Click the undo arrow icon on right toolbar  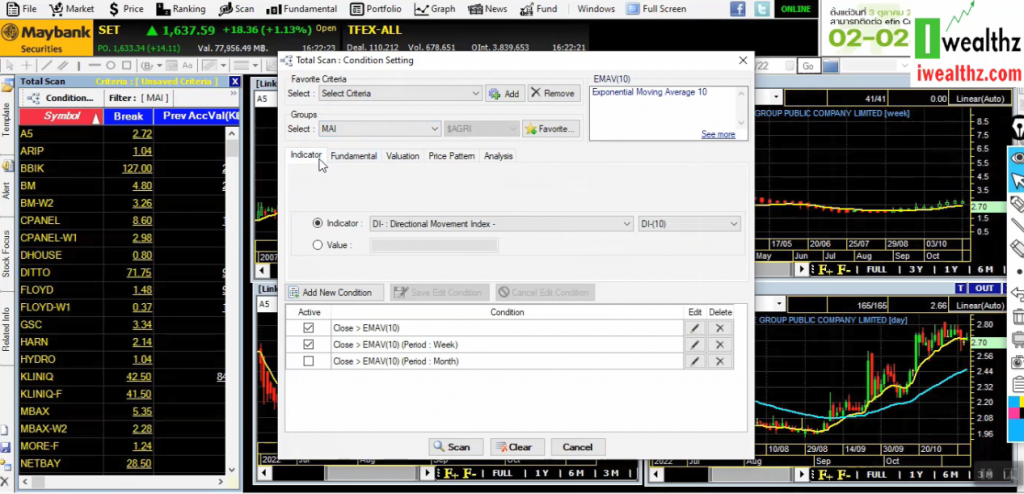[x=1017, y=294]
